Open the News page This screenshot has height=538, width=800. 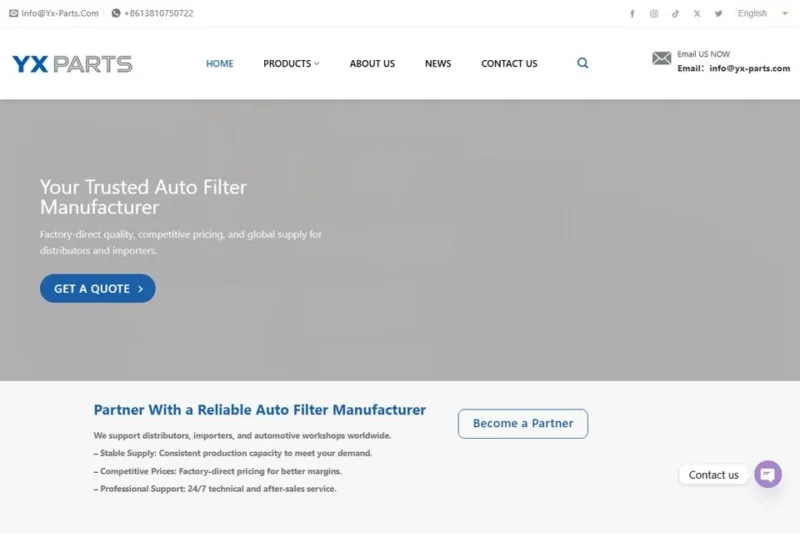pos(438,63)
